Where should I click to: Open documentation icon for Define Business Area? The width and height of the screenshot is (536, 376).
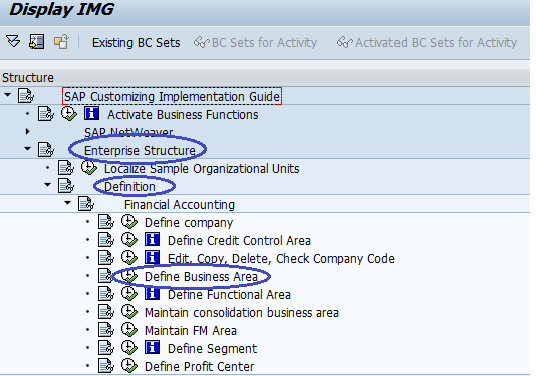tap(106, 276)
